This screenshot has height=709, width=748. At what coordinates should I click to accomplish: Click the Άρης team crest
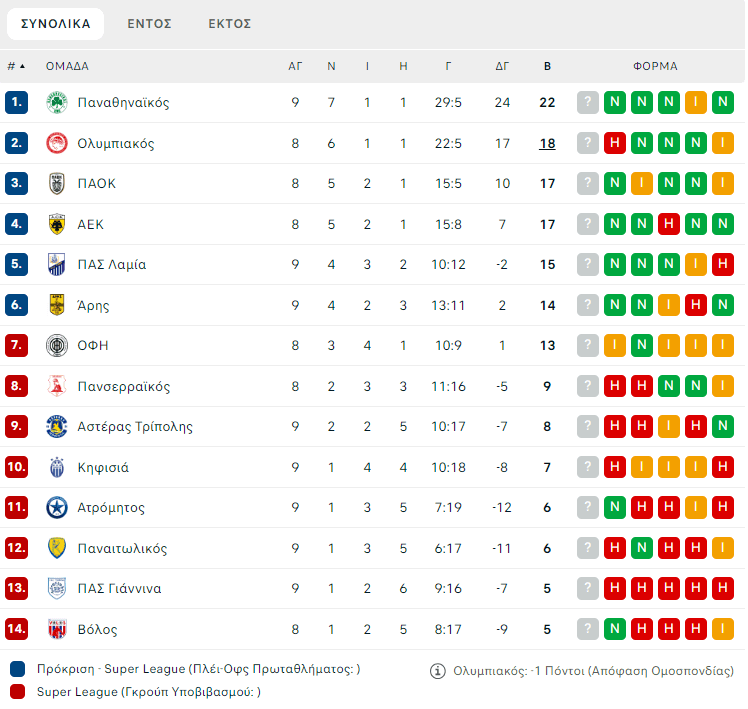(x=57, y=305)
